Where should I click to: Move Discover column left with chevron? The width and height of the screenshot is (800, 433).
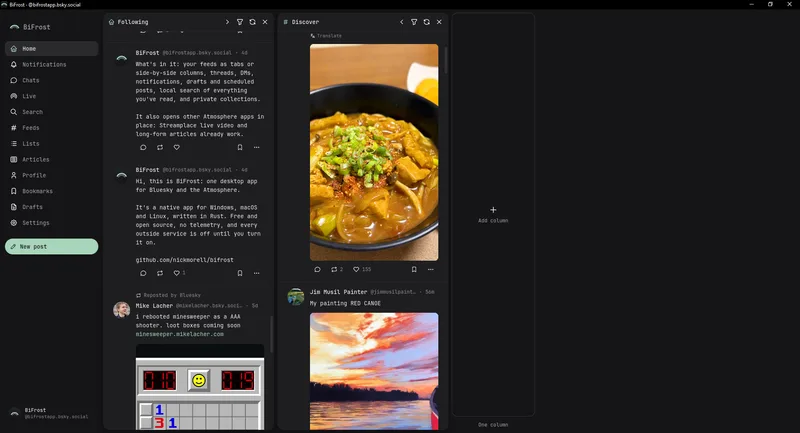click(x=402, y=22)
